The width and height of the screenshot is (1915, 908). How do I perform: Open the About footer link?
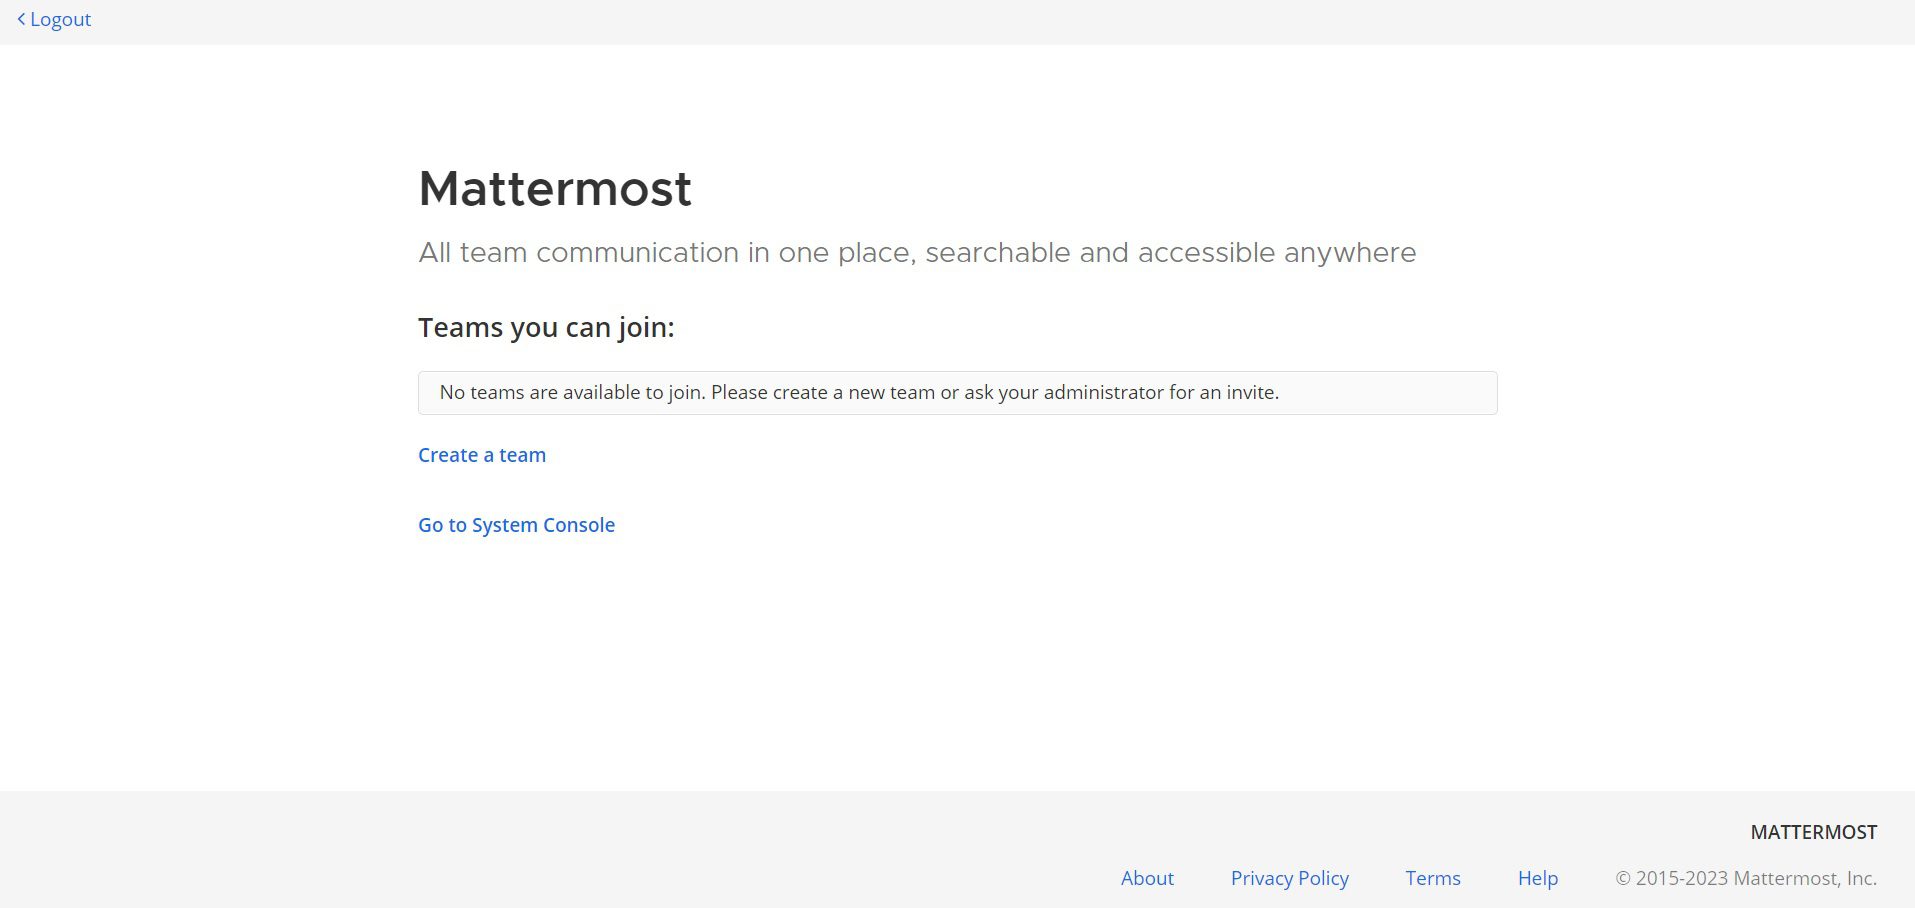point(1147,878)
